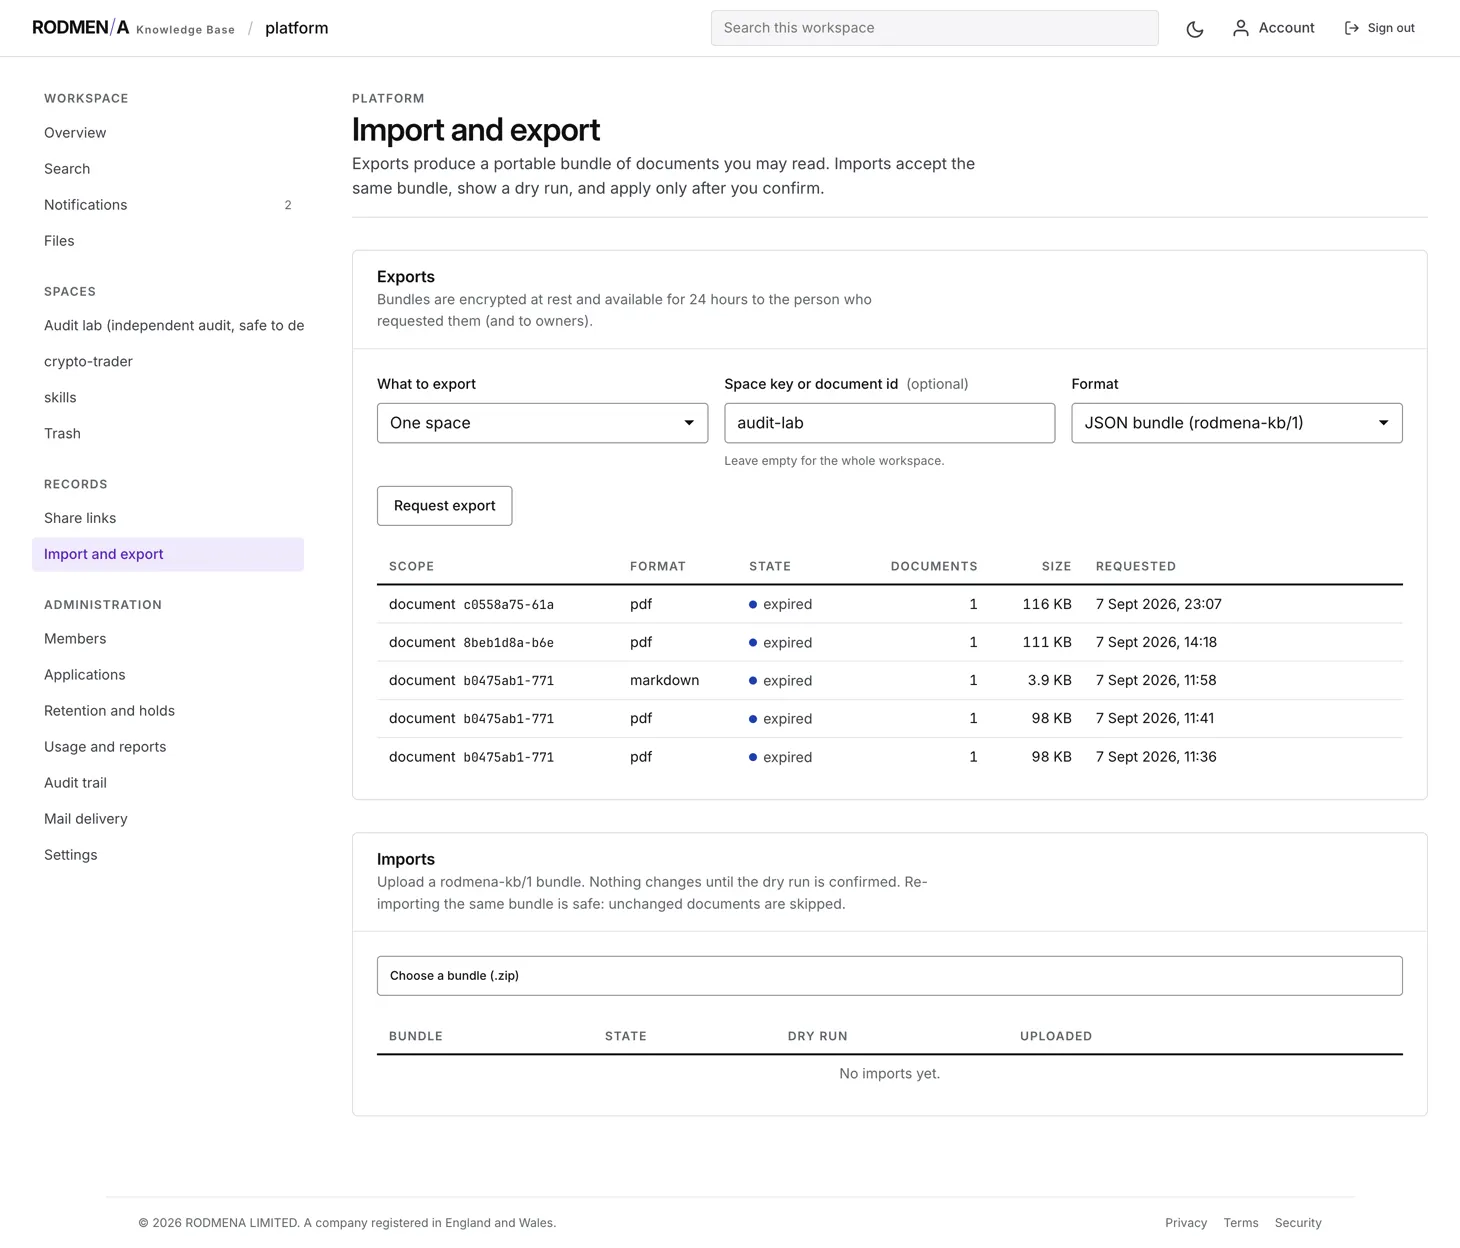Click the UPLOADED column header
1460x1248 pixels.
(1056, 1036)
